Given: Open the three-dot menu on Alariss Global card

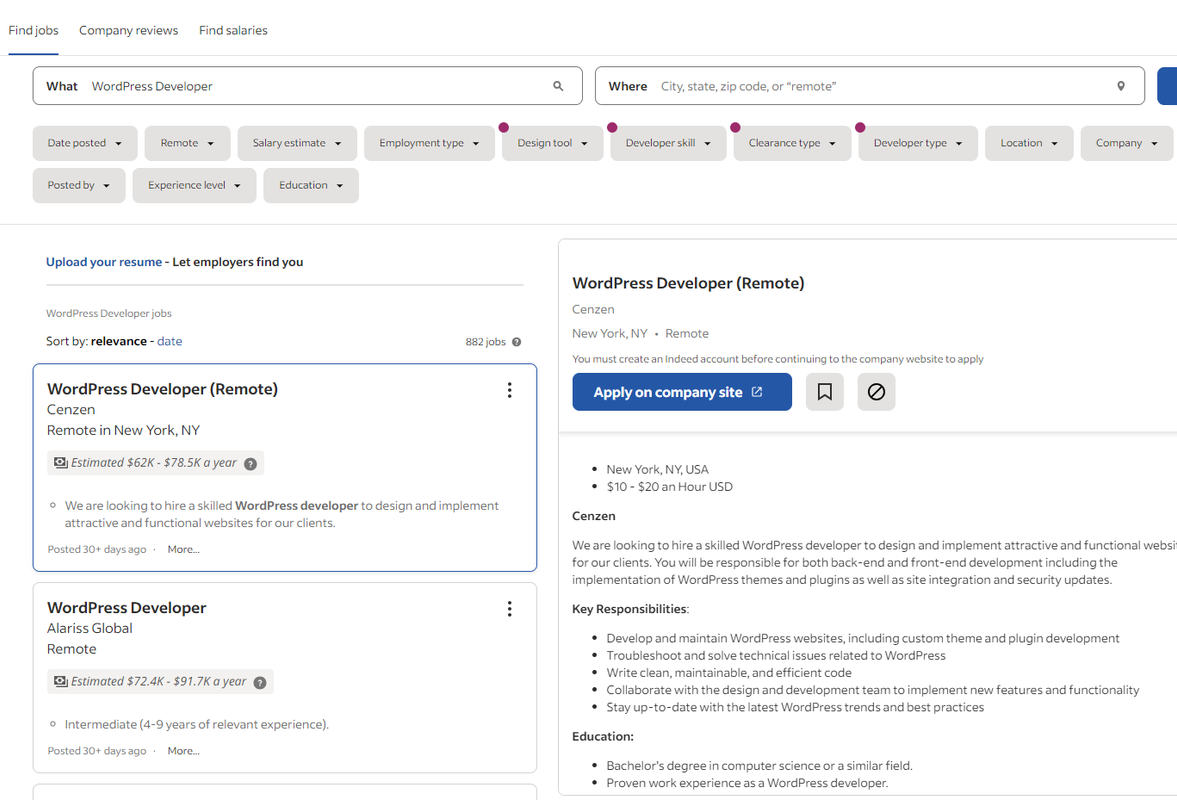Looking at the screenshot, I should point(510,609).
